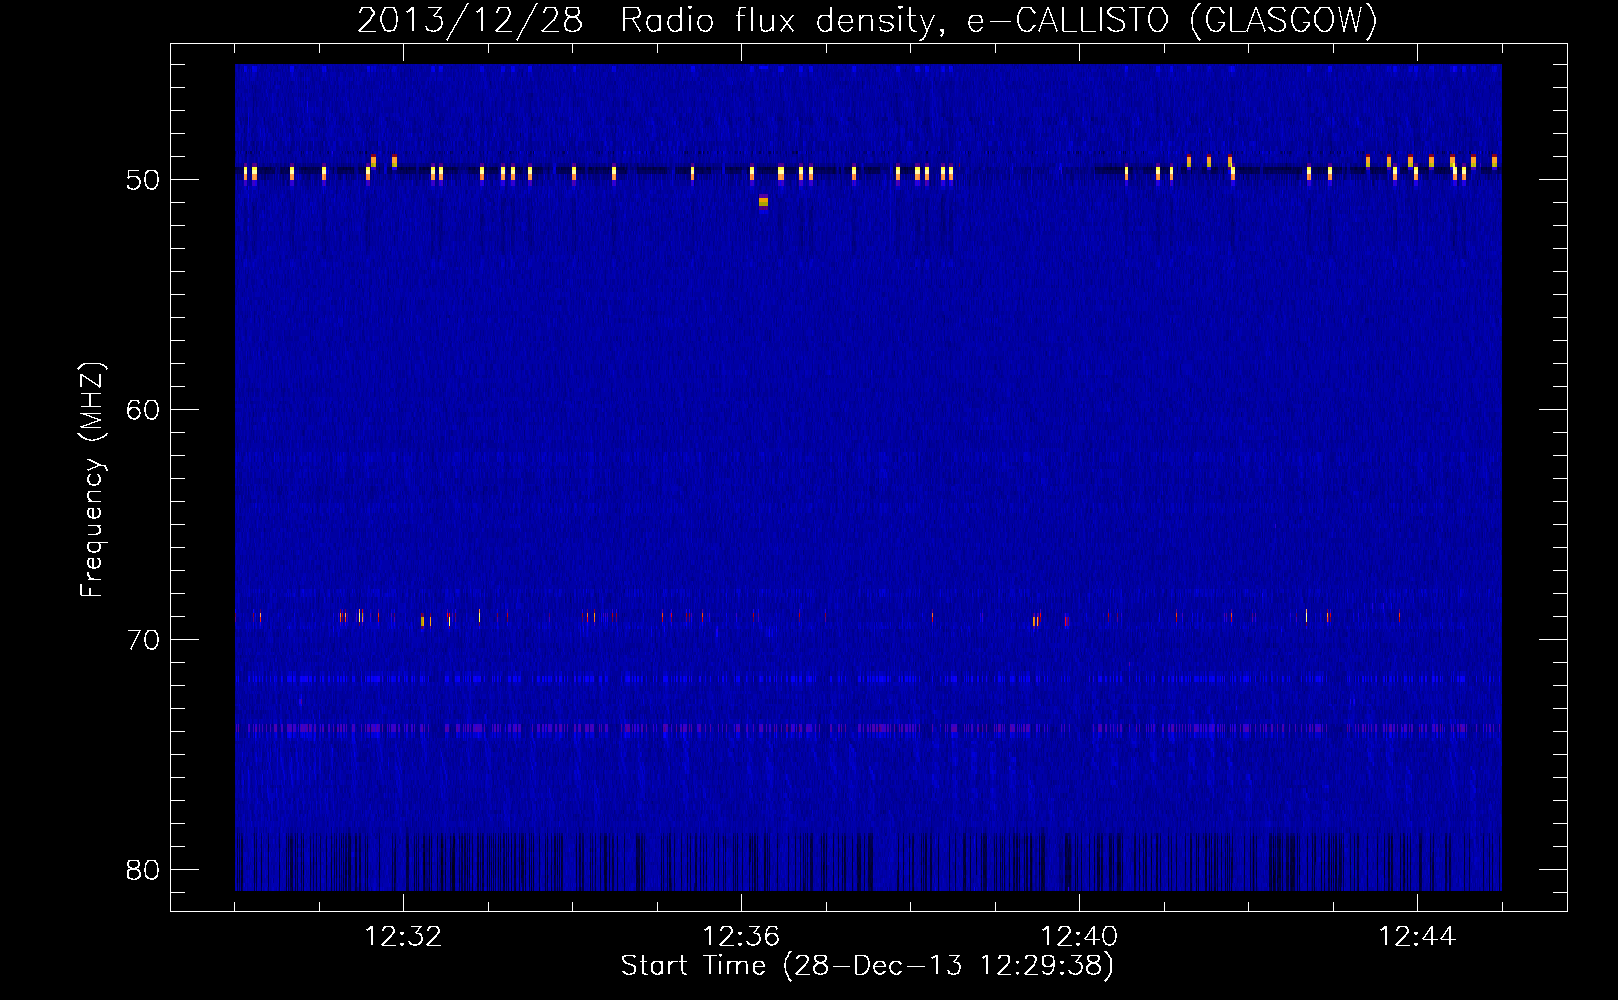Image resolution: width=1618 pixels, height=1000 pixels.
Task: Click the 80 frequency tick label
Action: tap(143, 870)
